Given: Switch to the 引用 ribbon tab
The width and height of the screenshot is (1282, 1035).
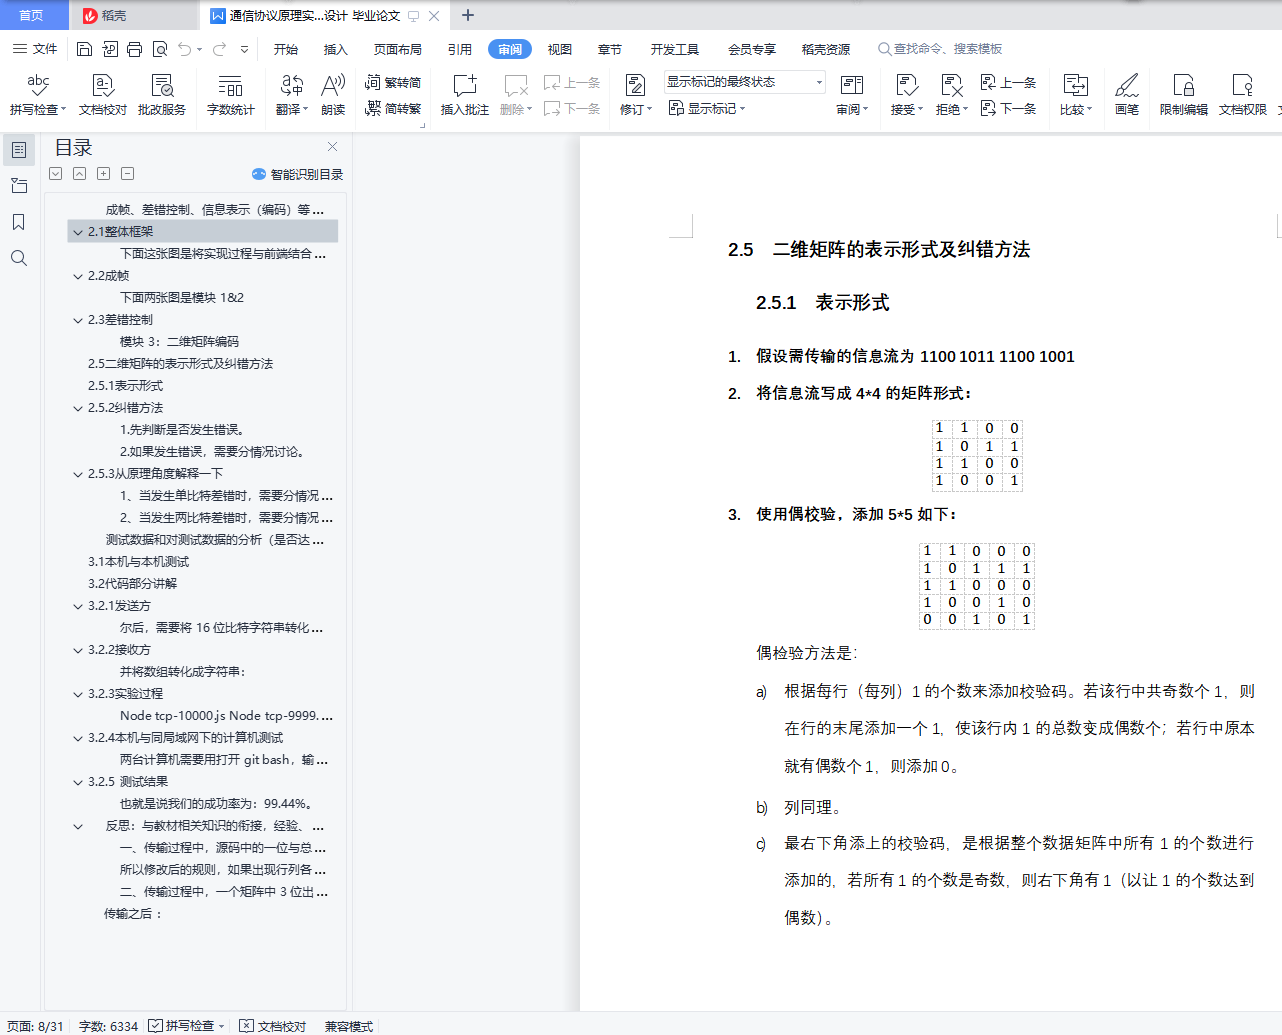Looking at the screenshot, I should click(460, 49).
